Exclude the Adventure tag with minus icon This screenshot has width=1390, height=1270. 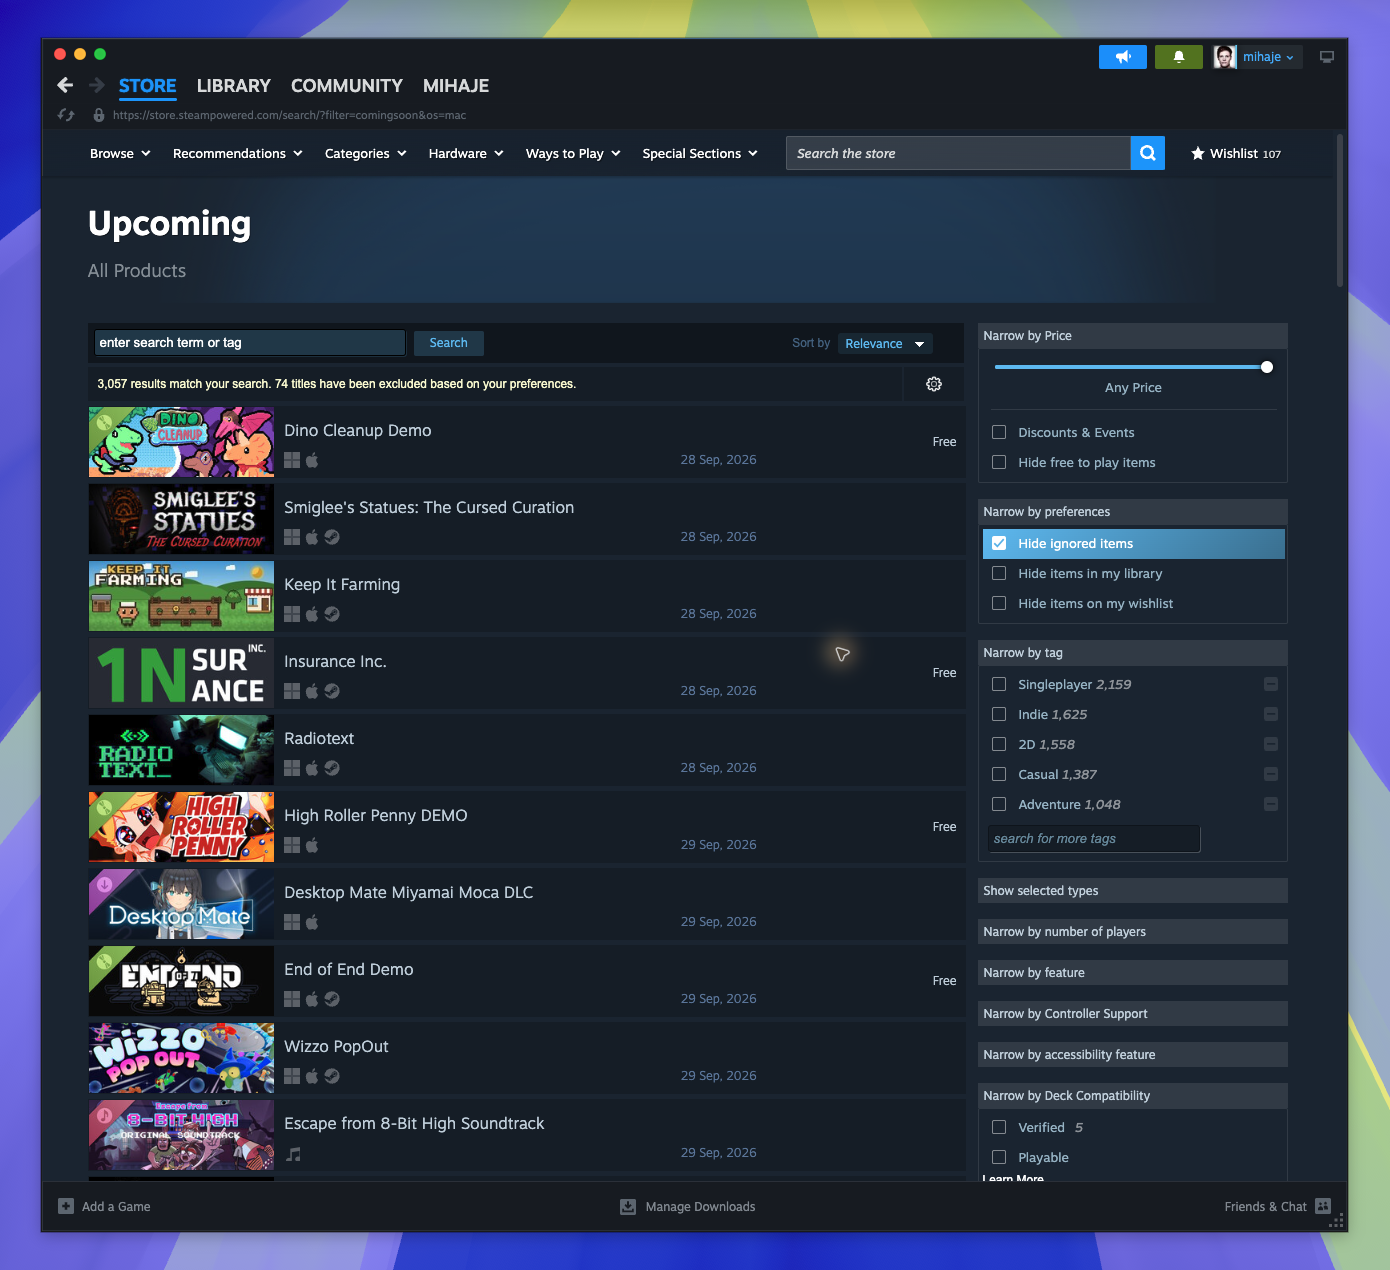pos(1271,804)
